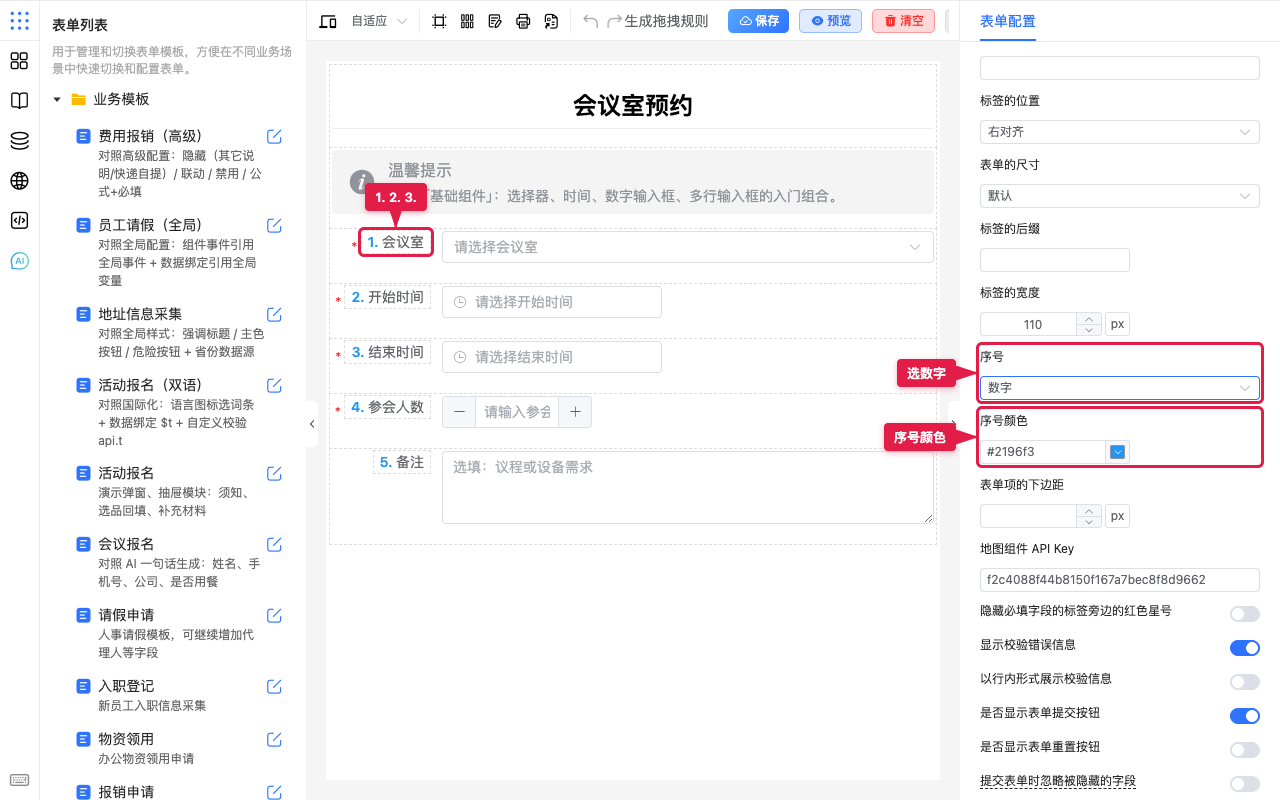Image resolution: width=1280 pixels, height=800 pixels.
Task: Open the book icon in the sidebar
Action: coord(19,101)
